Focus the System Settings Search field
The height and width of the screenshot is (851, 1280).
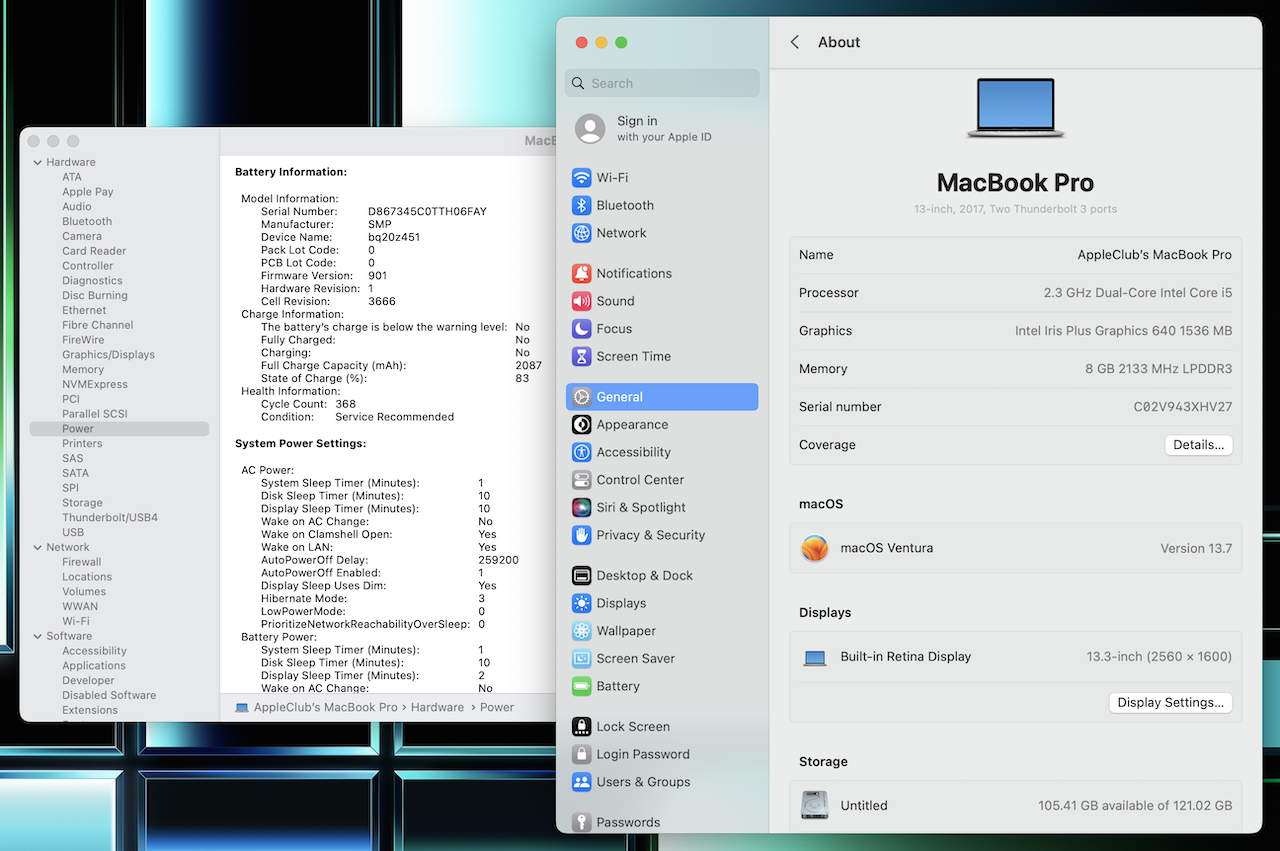coord(662,83)
